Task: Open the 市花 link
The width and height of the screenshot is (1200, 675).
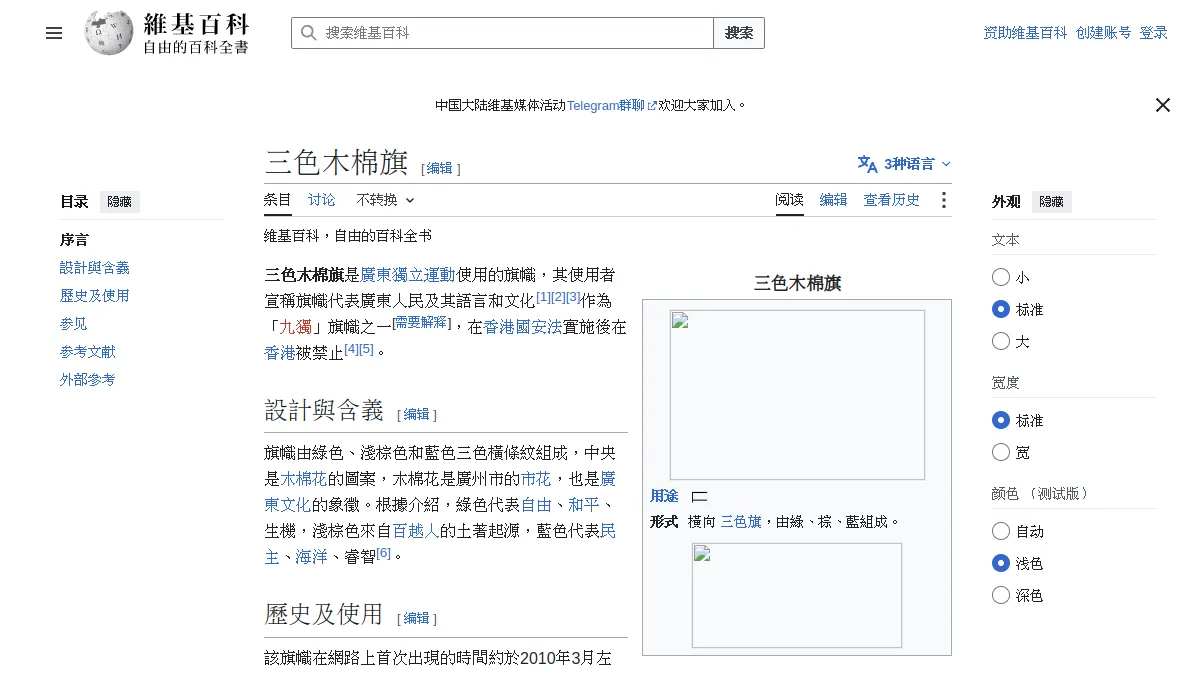Action: pyautogui.click(x=536, y=478)
